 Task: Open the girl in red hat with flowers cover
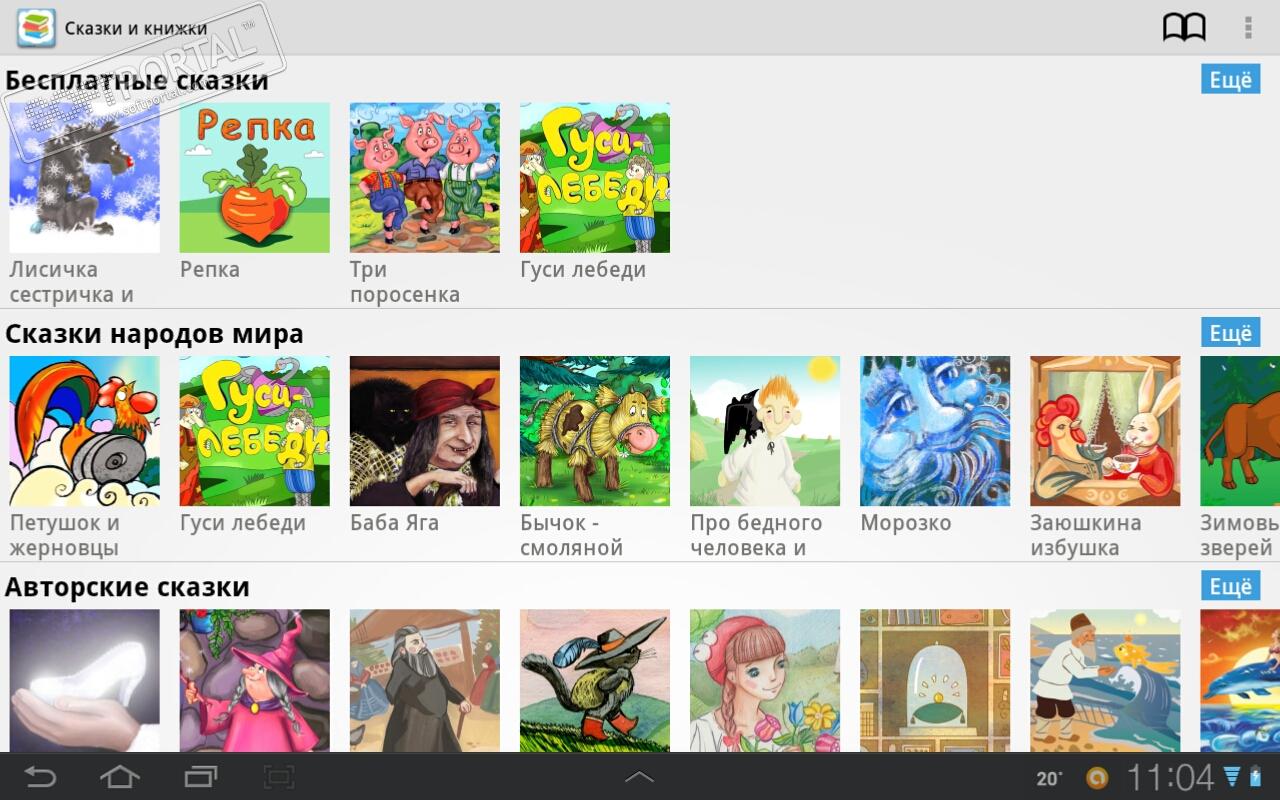click(x=765, y=680)
